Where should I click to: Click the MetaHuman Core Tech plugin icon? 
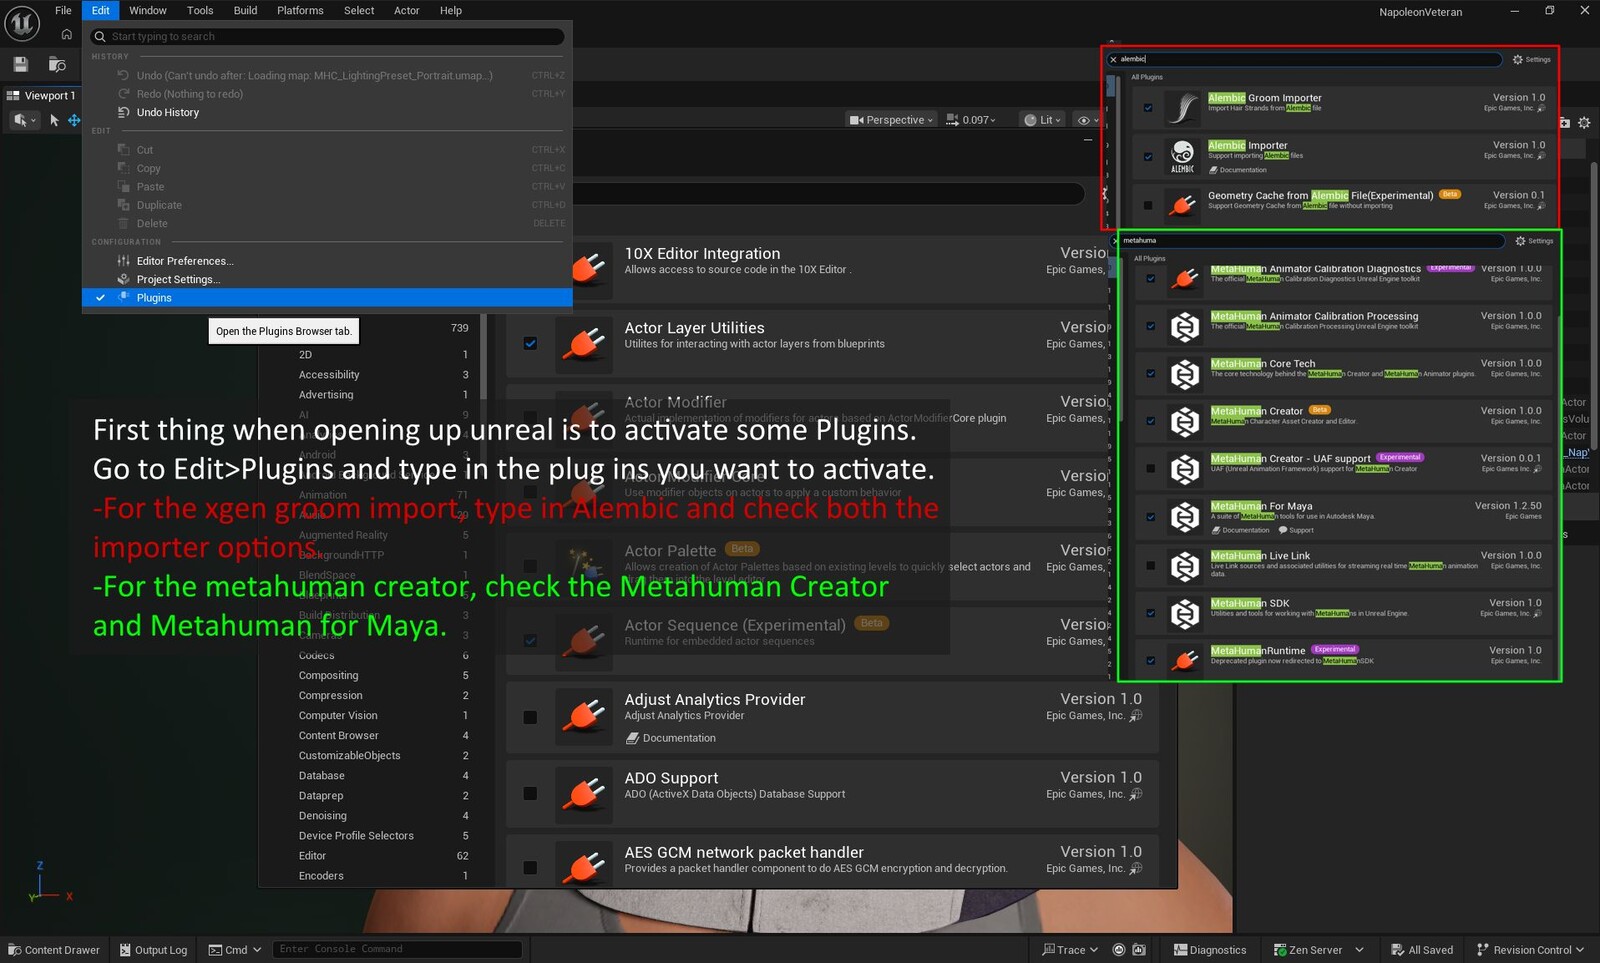tap(1185, 374)
